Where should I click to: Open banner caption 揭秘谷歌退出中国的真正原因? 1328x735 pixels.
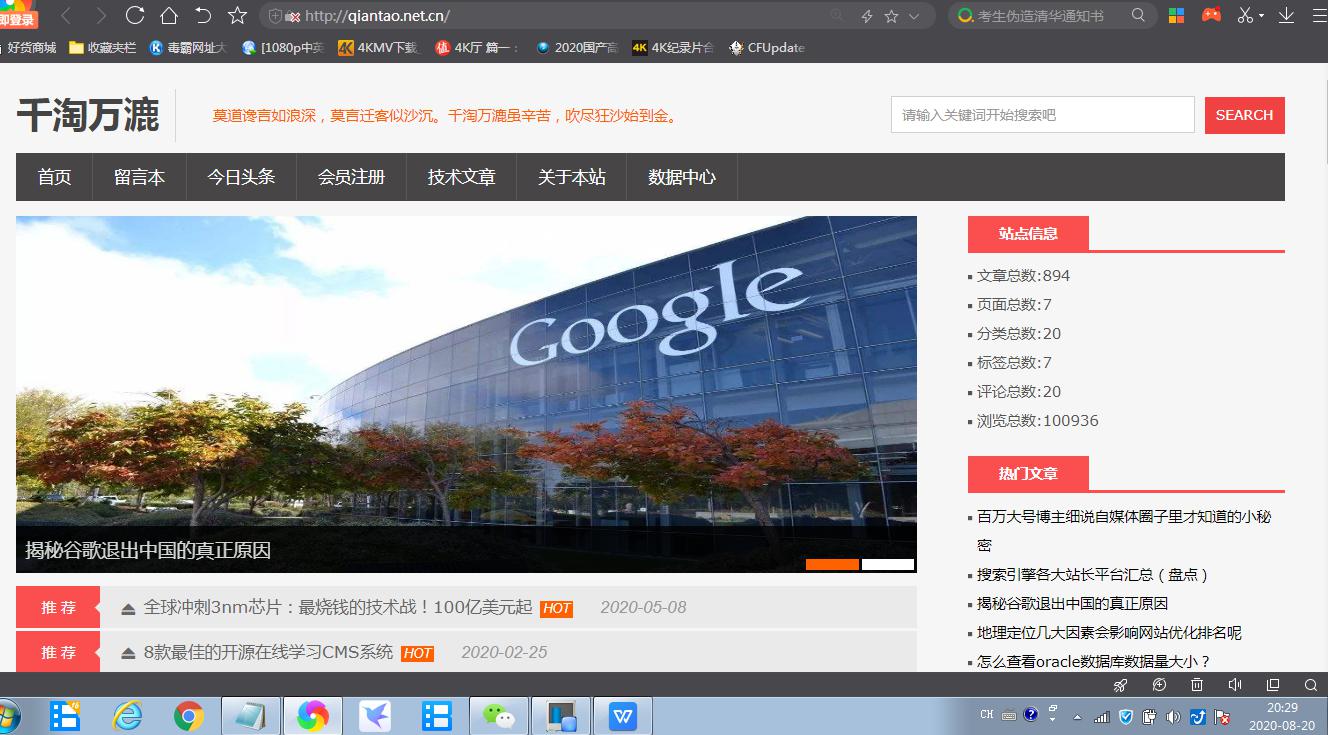click(x=148, y=550)
